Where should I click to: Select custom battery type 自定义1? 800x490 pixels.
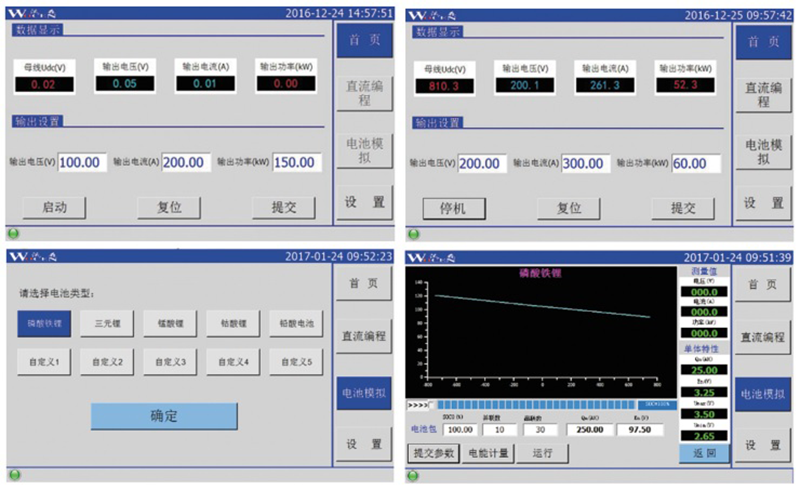(44, 362)
